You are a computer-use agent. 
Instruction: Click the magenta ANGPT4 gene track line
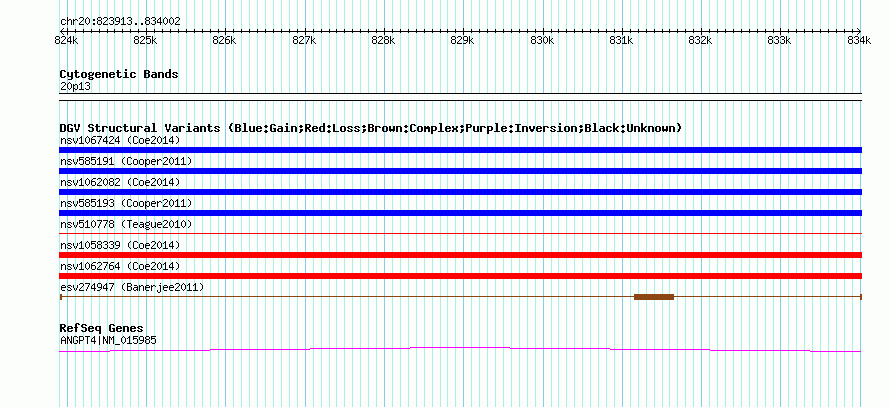pos(460,349)
